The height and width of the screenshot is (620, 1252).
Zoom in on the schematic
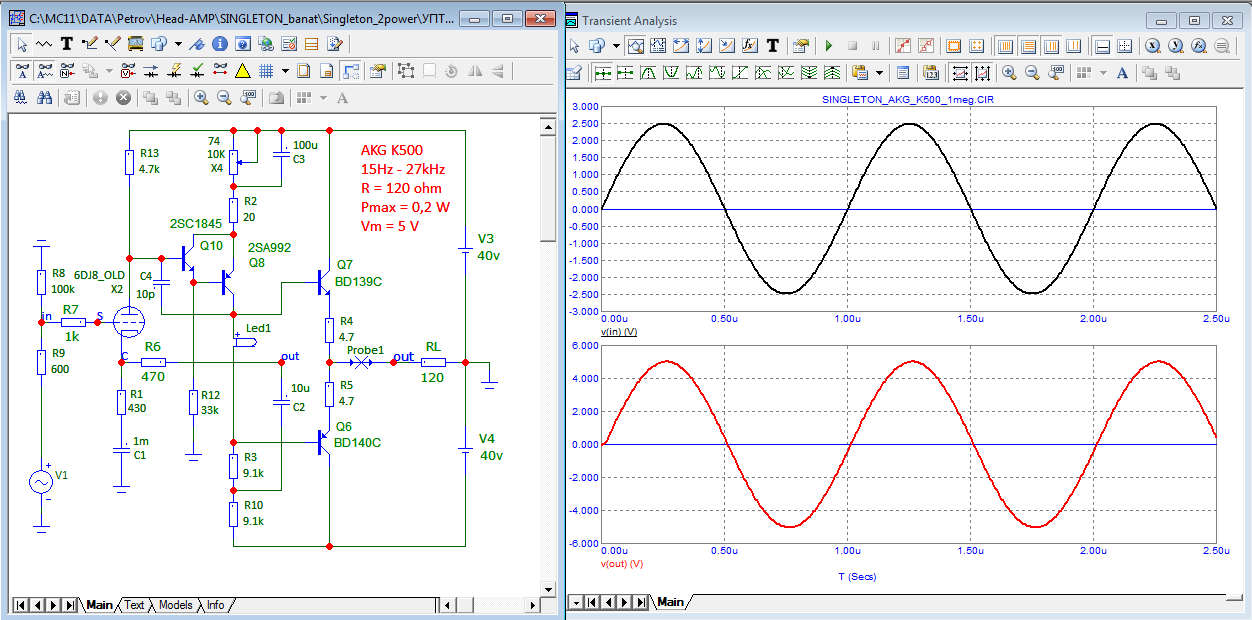[201, 98]
